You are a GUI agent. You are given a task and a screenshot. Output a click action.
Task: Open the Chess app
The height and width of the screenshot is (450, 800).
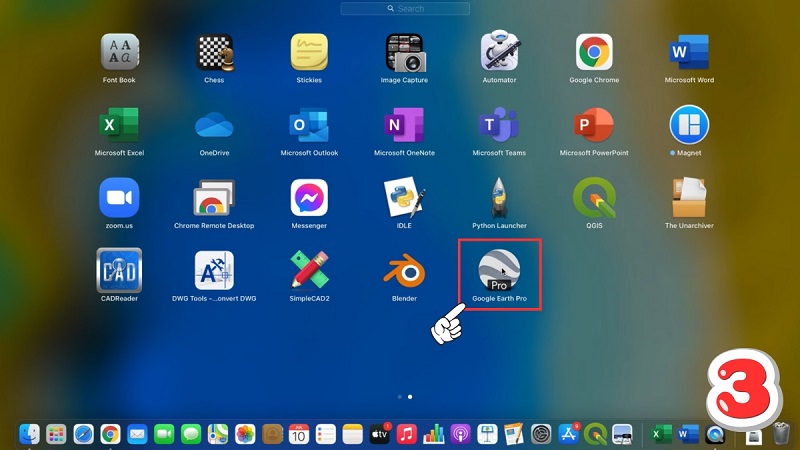(x=214, y=52)
